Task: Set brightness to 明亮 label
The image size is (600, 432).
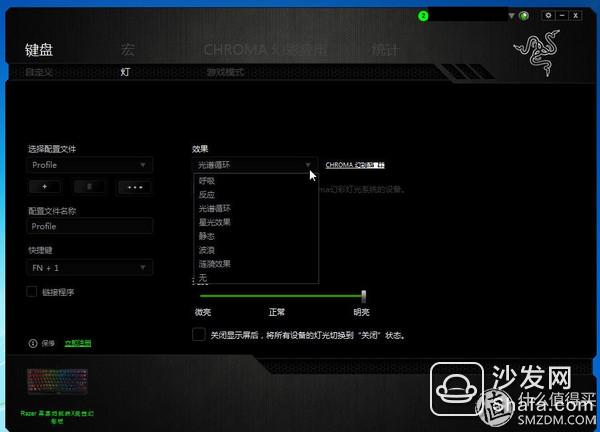Action: [361, 312]
